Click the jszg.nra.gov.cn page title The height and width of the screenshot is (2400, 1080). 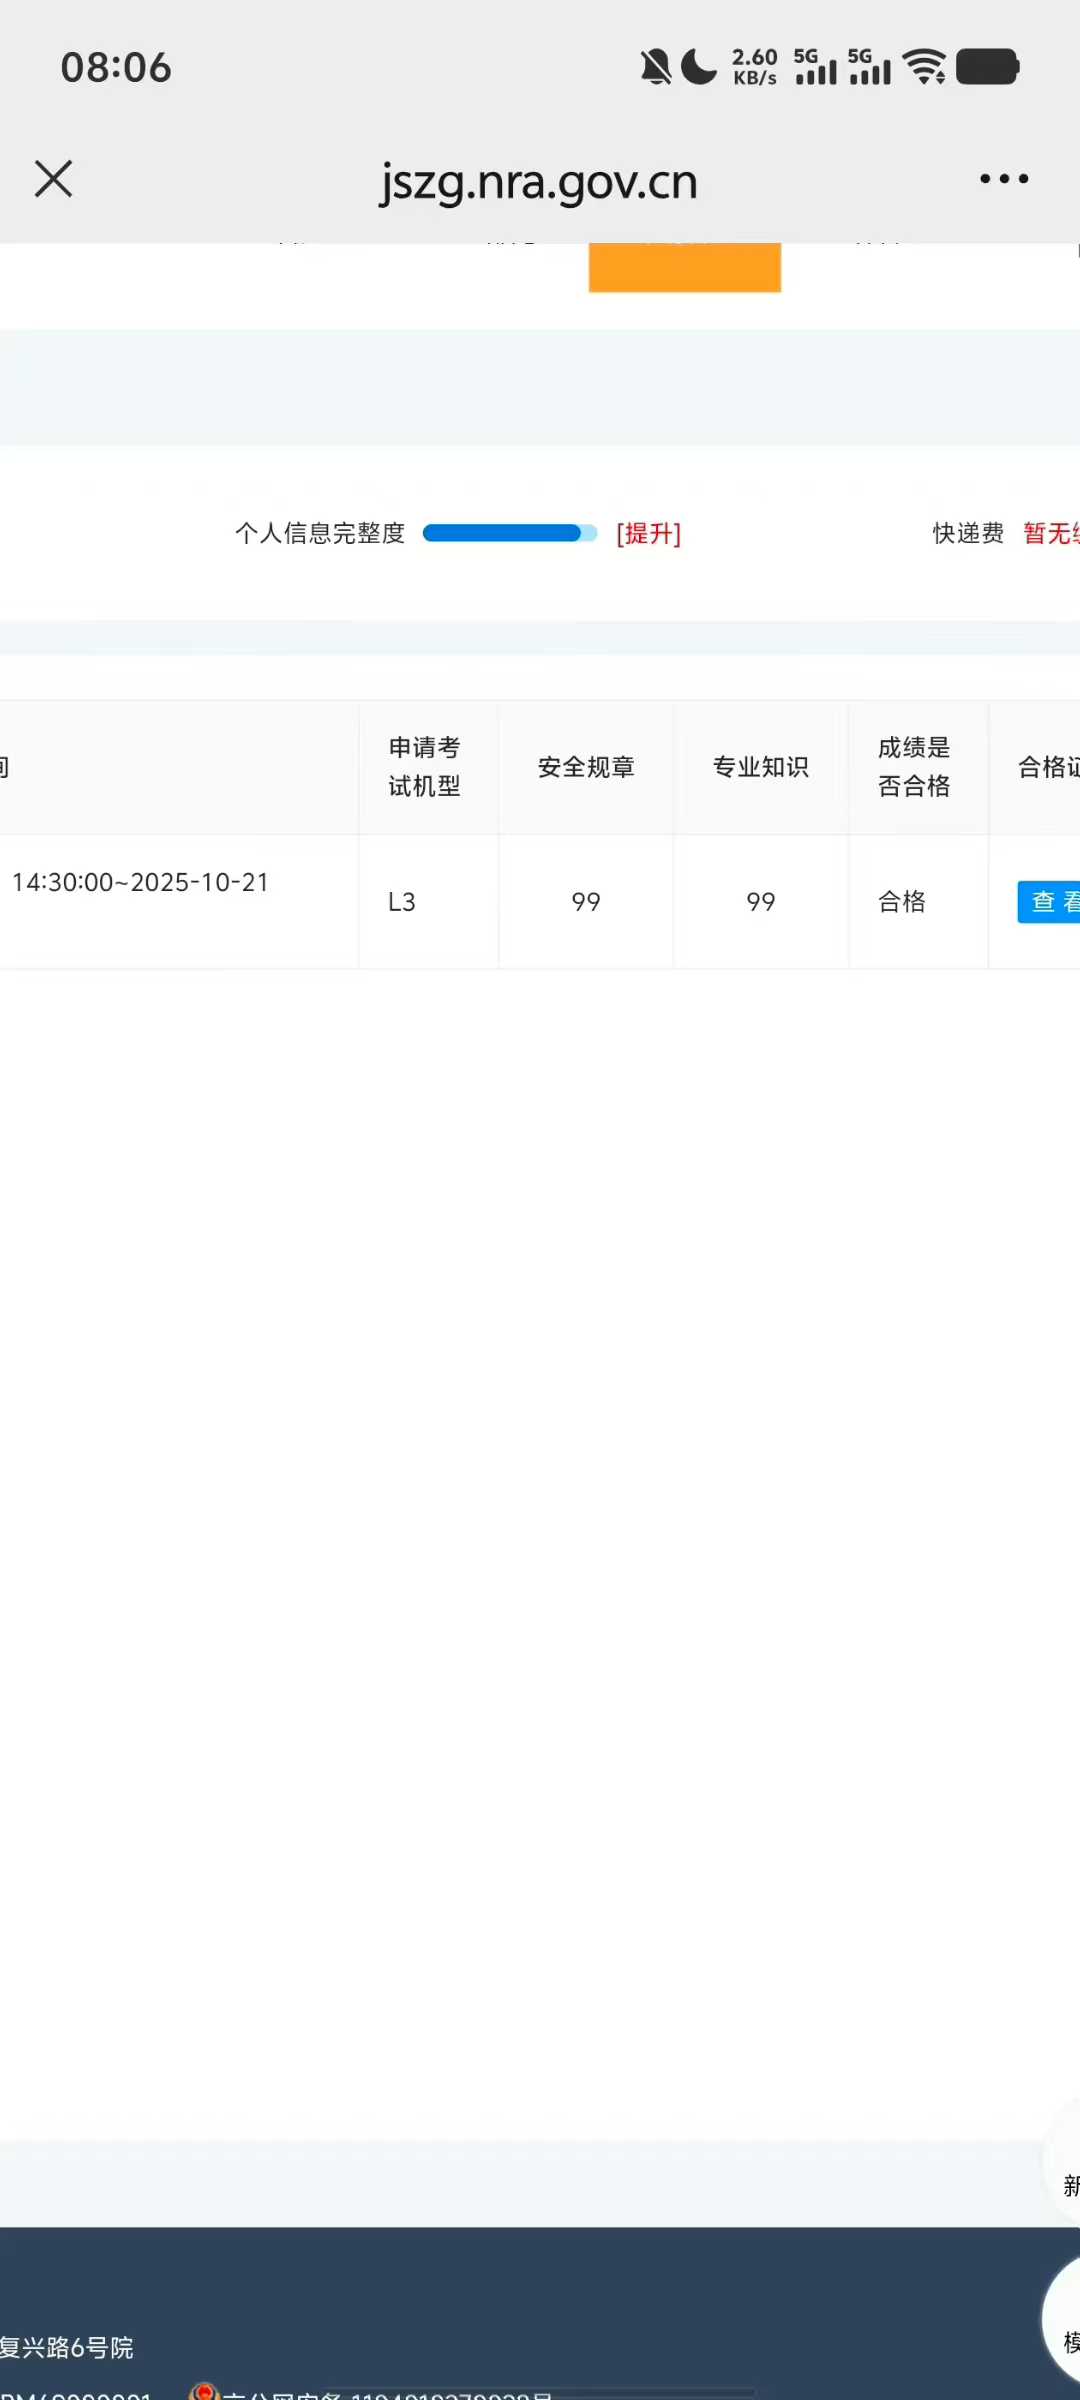[538, 182]
